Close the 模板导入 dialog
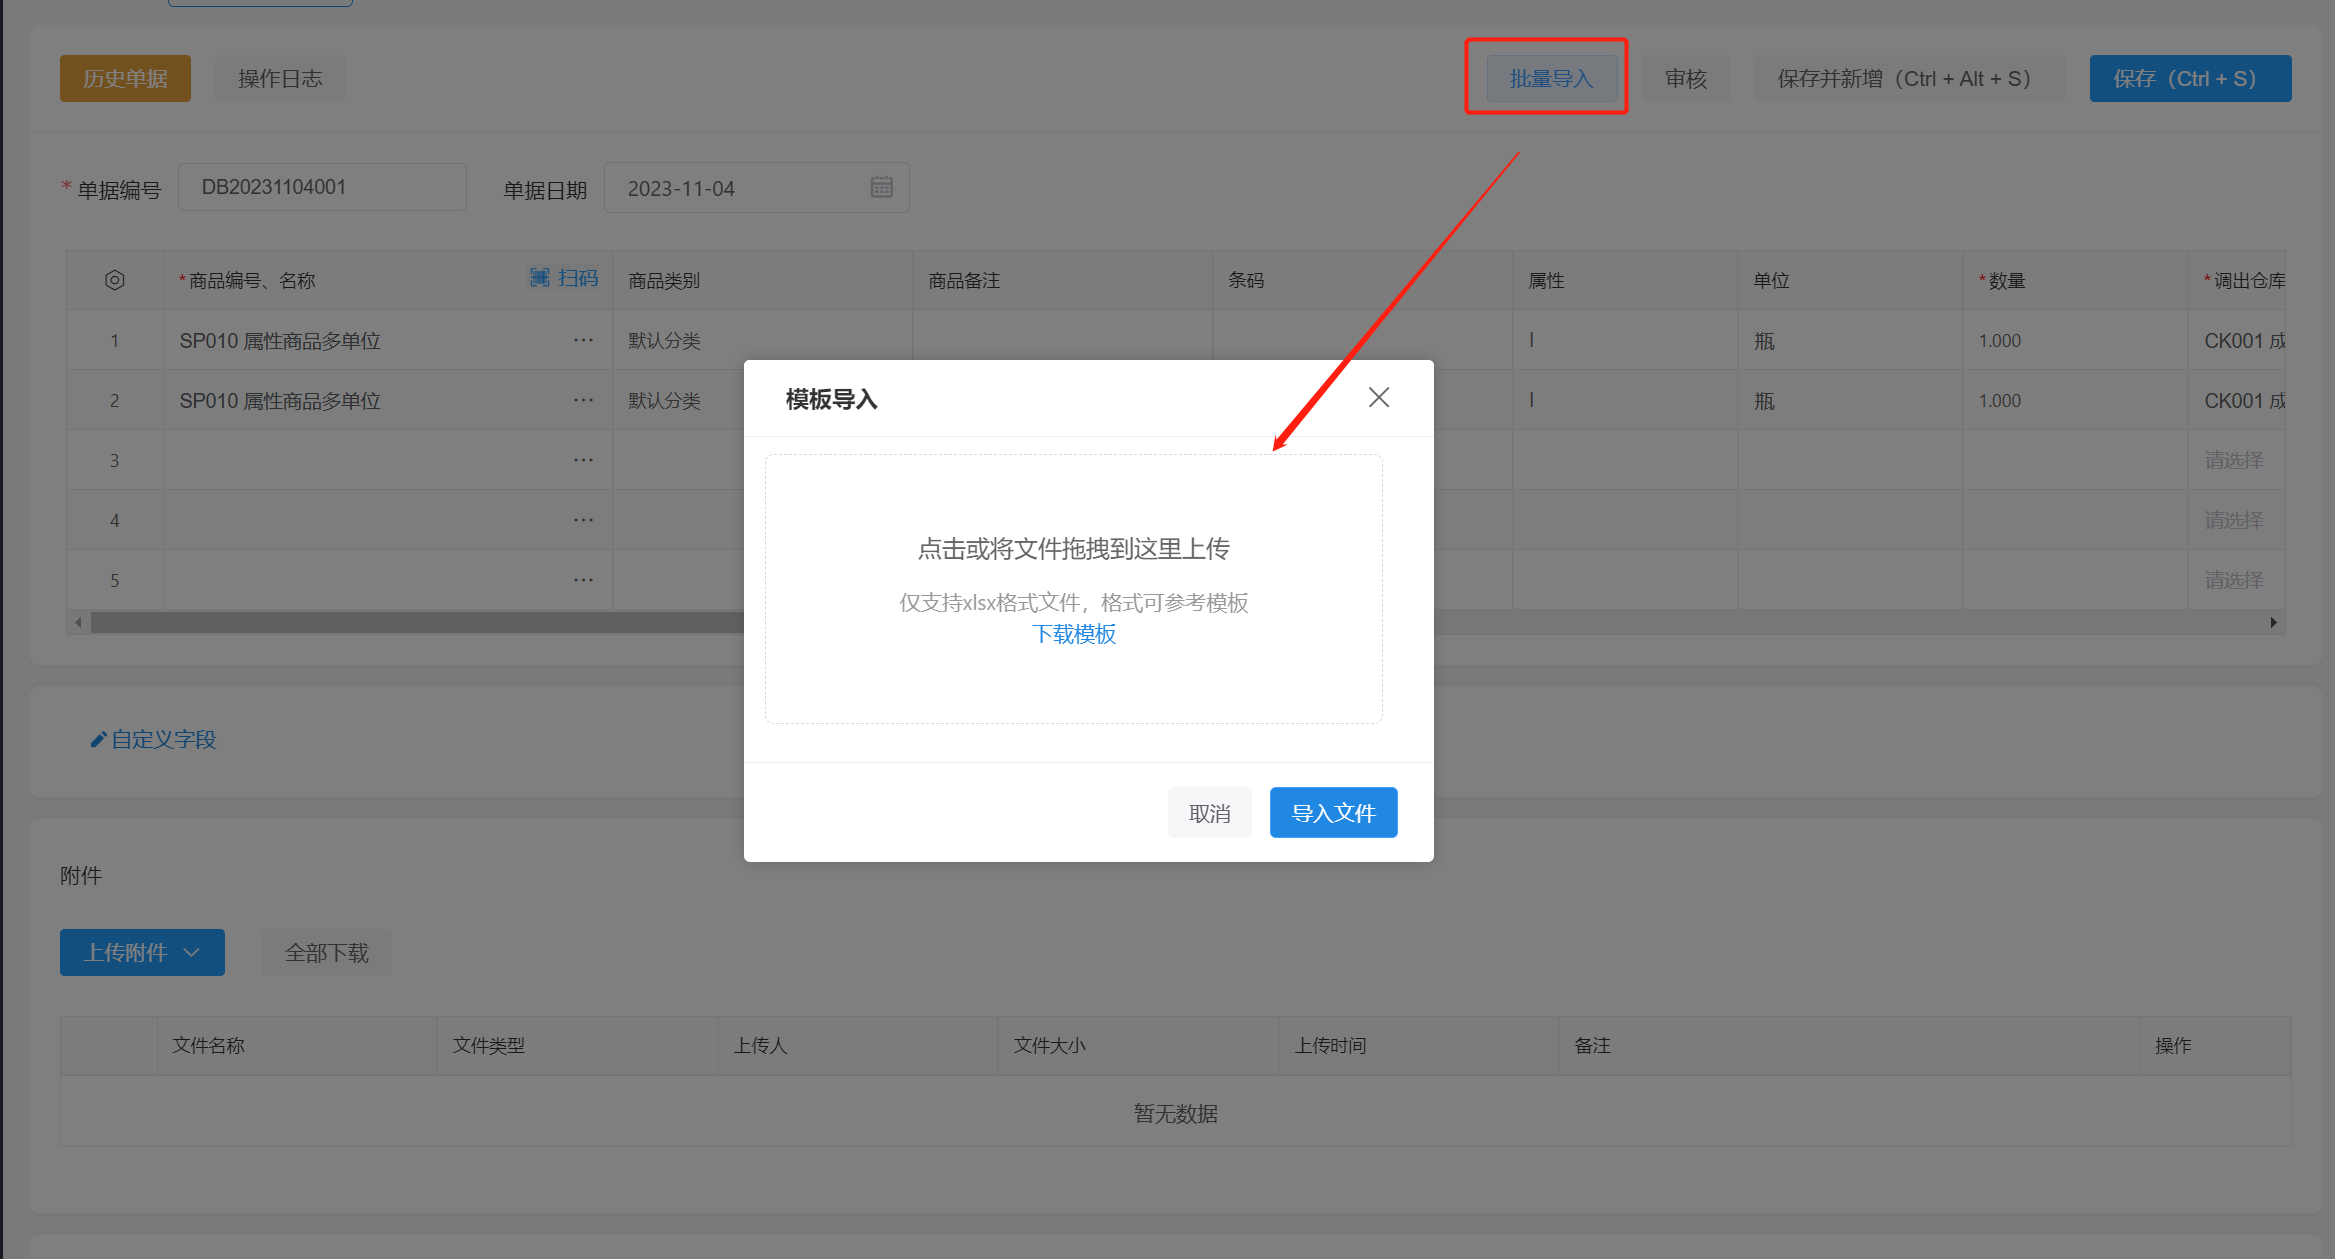The height and width of the screenshot is (1259, 2335). 1379,398
